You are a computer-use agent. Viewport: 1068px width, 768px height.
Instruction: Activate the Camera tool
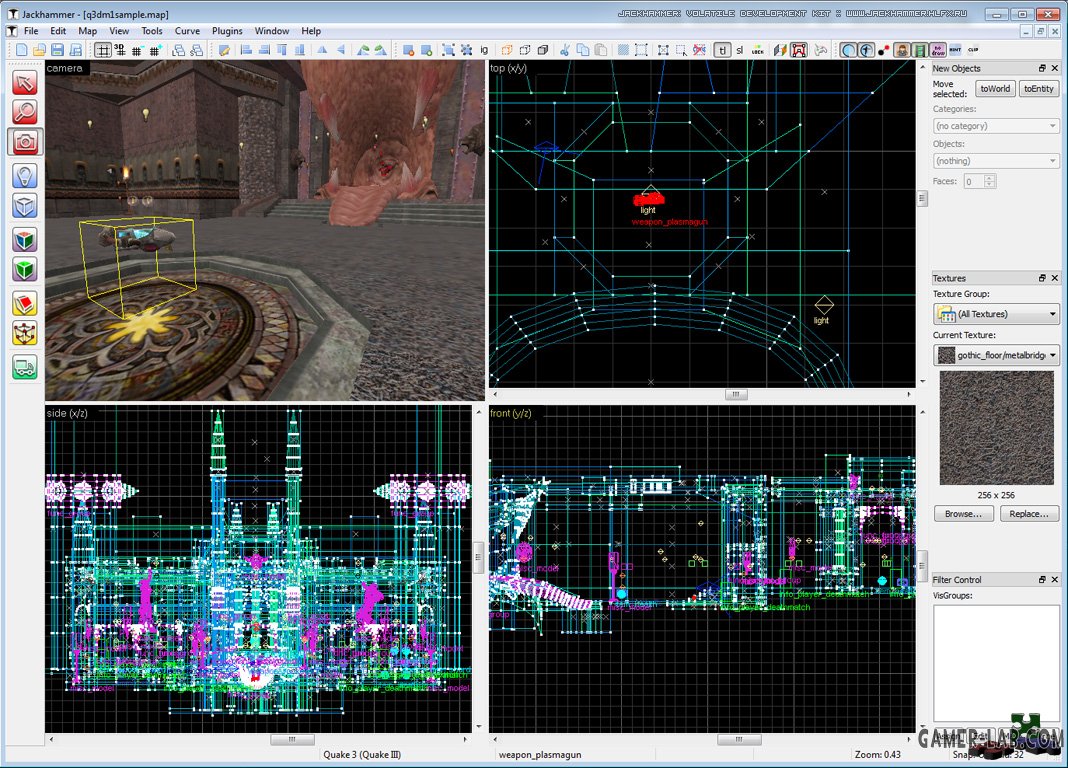[x=25, y=142]
